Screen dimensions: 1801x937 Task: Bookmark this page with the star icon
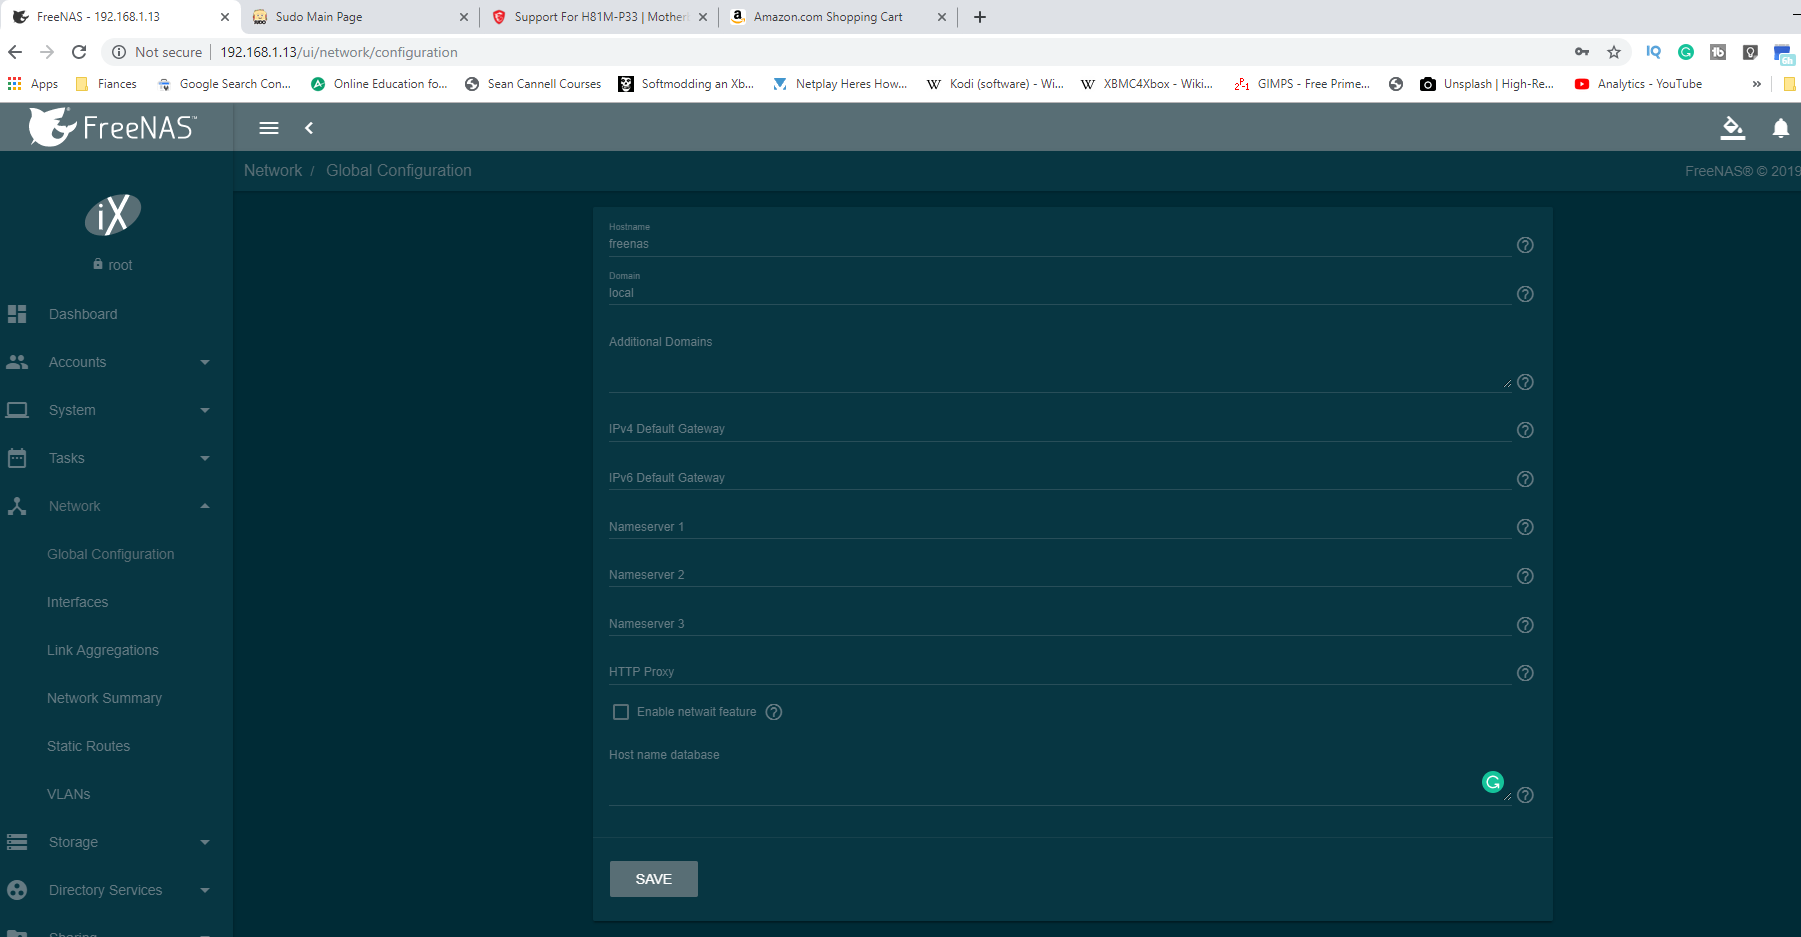click(x=1614, y=52)
